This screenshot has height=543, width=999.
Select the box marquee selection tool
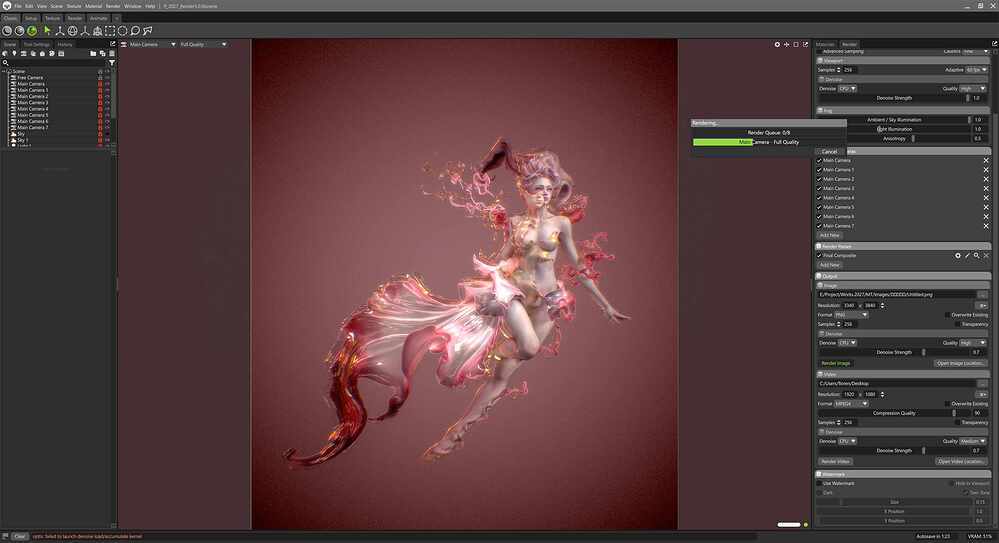pyautogui.click(x=110, y=31)
